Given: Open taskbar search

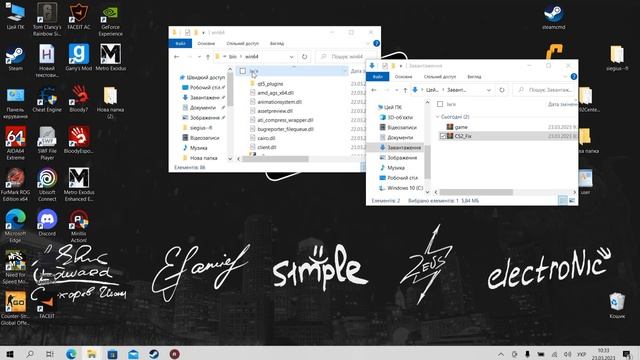Looking at the screenshot, I should [30, 354].
